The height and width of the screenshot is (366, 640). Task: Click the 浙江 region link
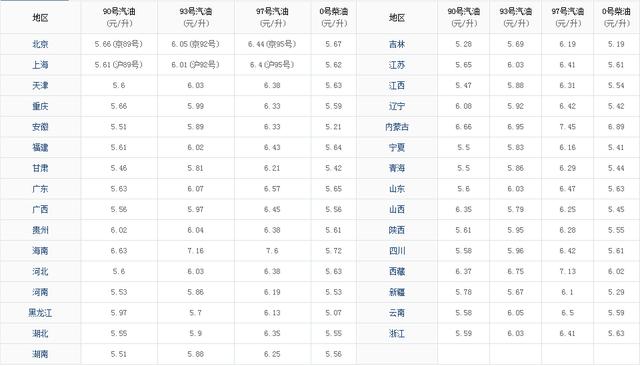(x=397, y=333)
